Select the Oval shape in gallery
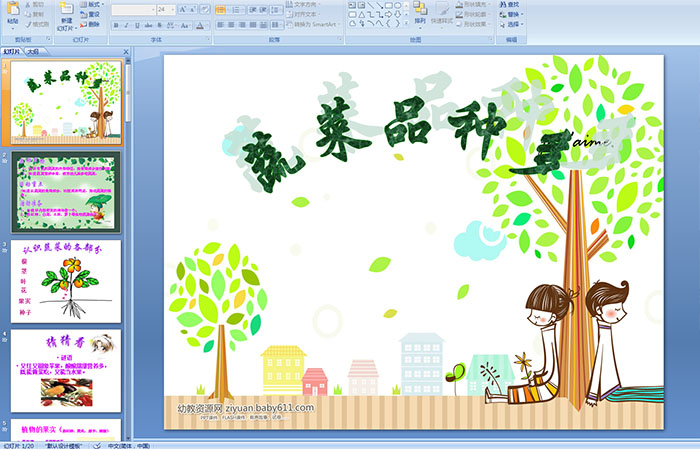Image resolution: width=700 pixels, height=449 pixels. [x=397, y=5]
